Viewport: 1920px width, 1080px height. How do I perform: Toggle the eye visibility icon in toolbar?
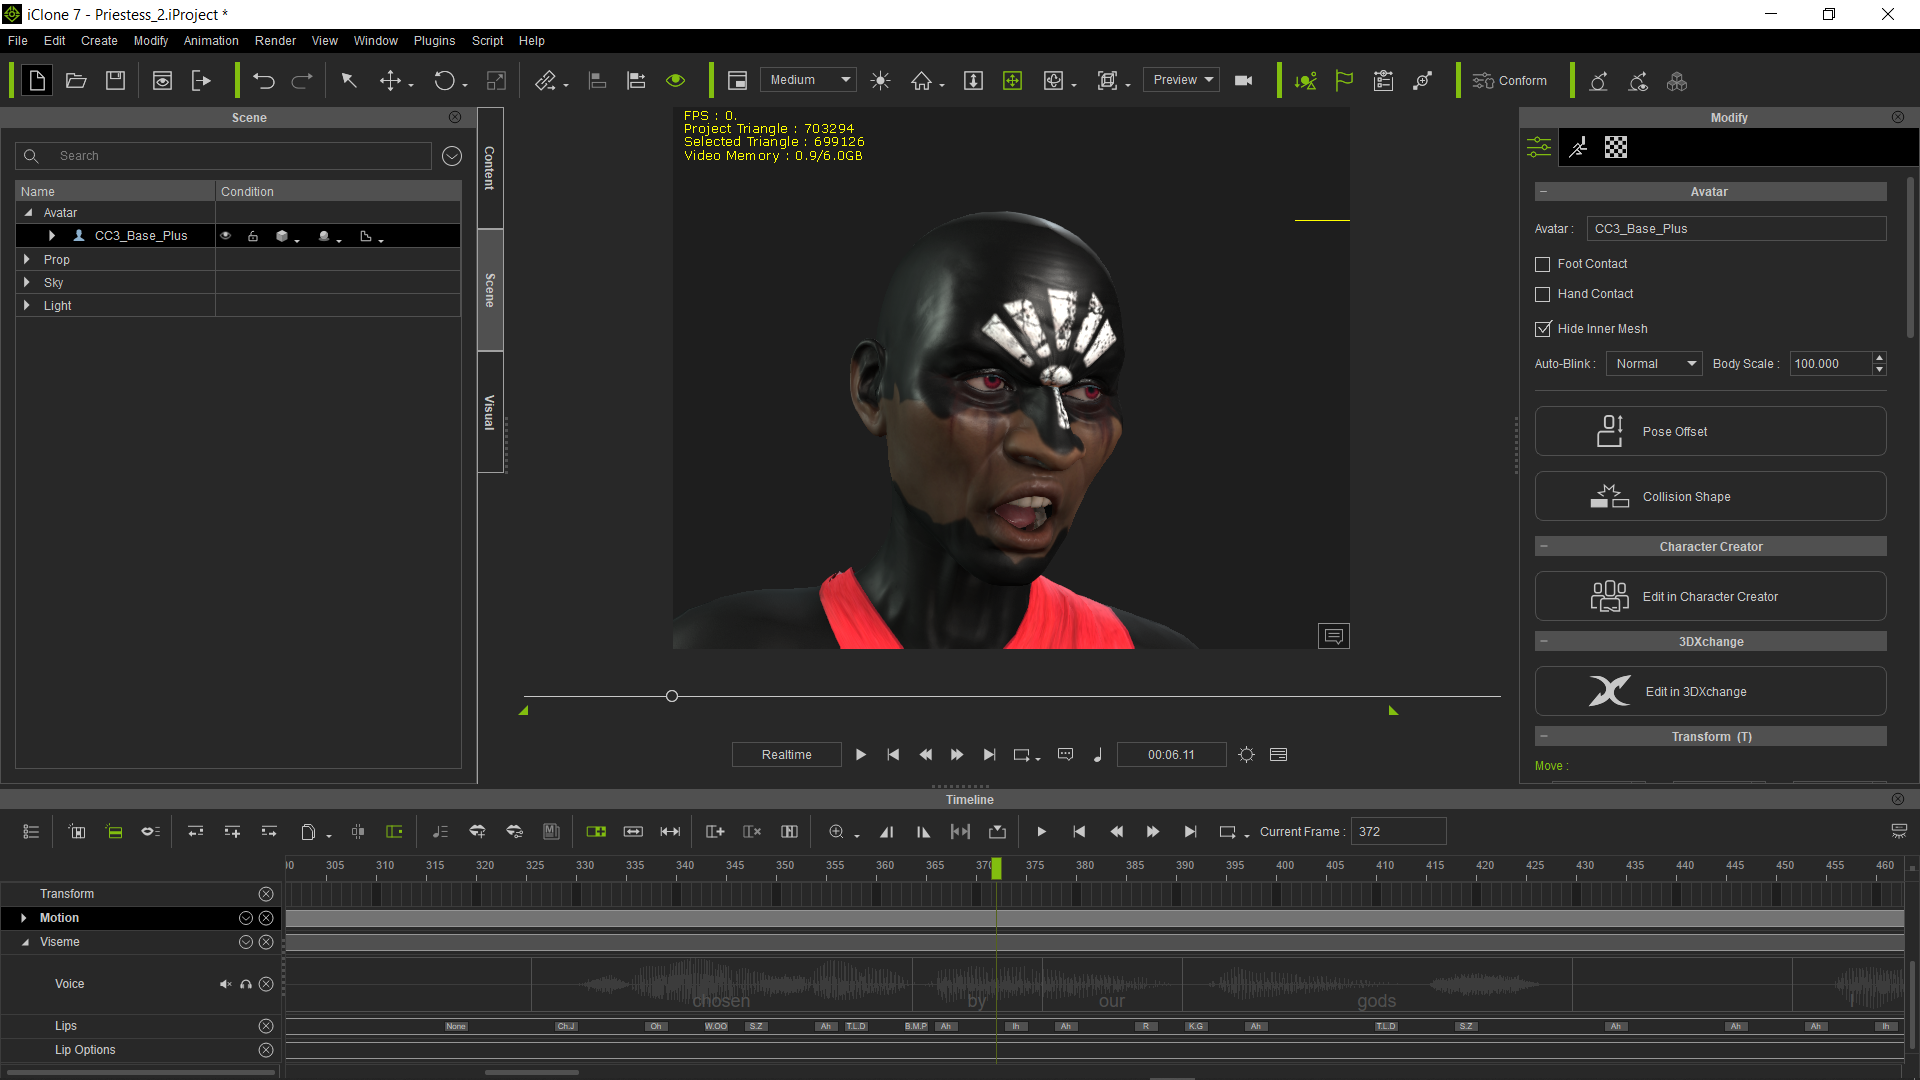coord(676,81)
